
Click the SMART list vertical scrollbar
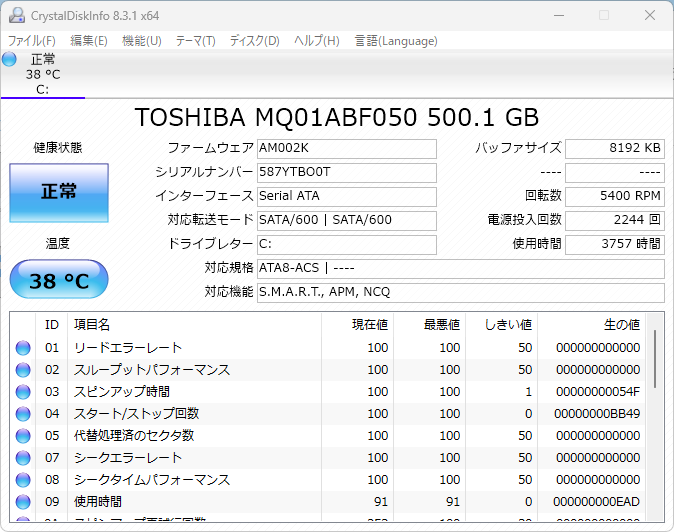click(656, 360)
